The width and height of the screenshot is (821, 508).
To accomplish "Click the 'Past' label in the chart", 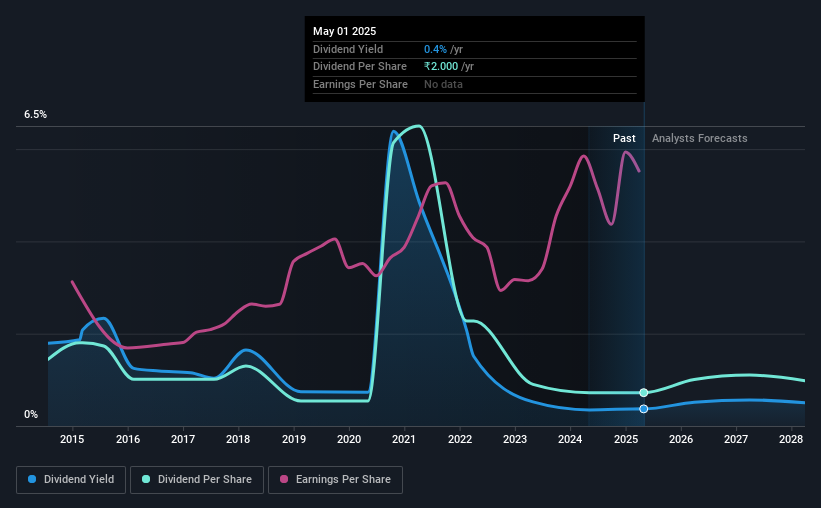I will [624, 138].
